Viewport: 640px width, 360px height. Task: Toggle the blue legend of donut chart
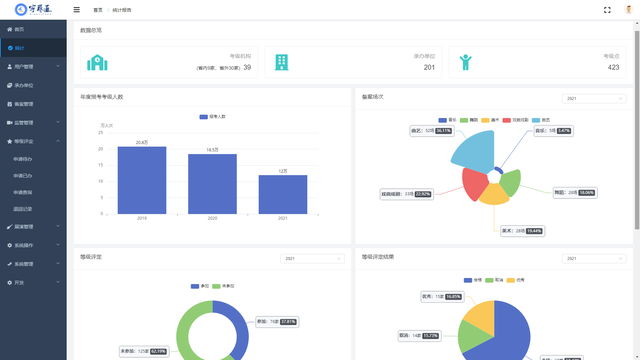tap(200, 286)
